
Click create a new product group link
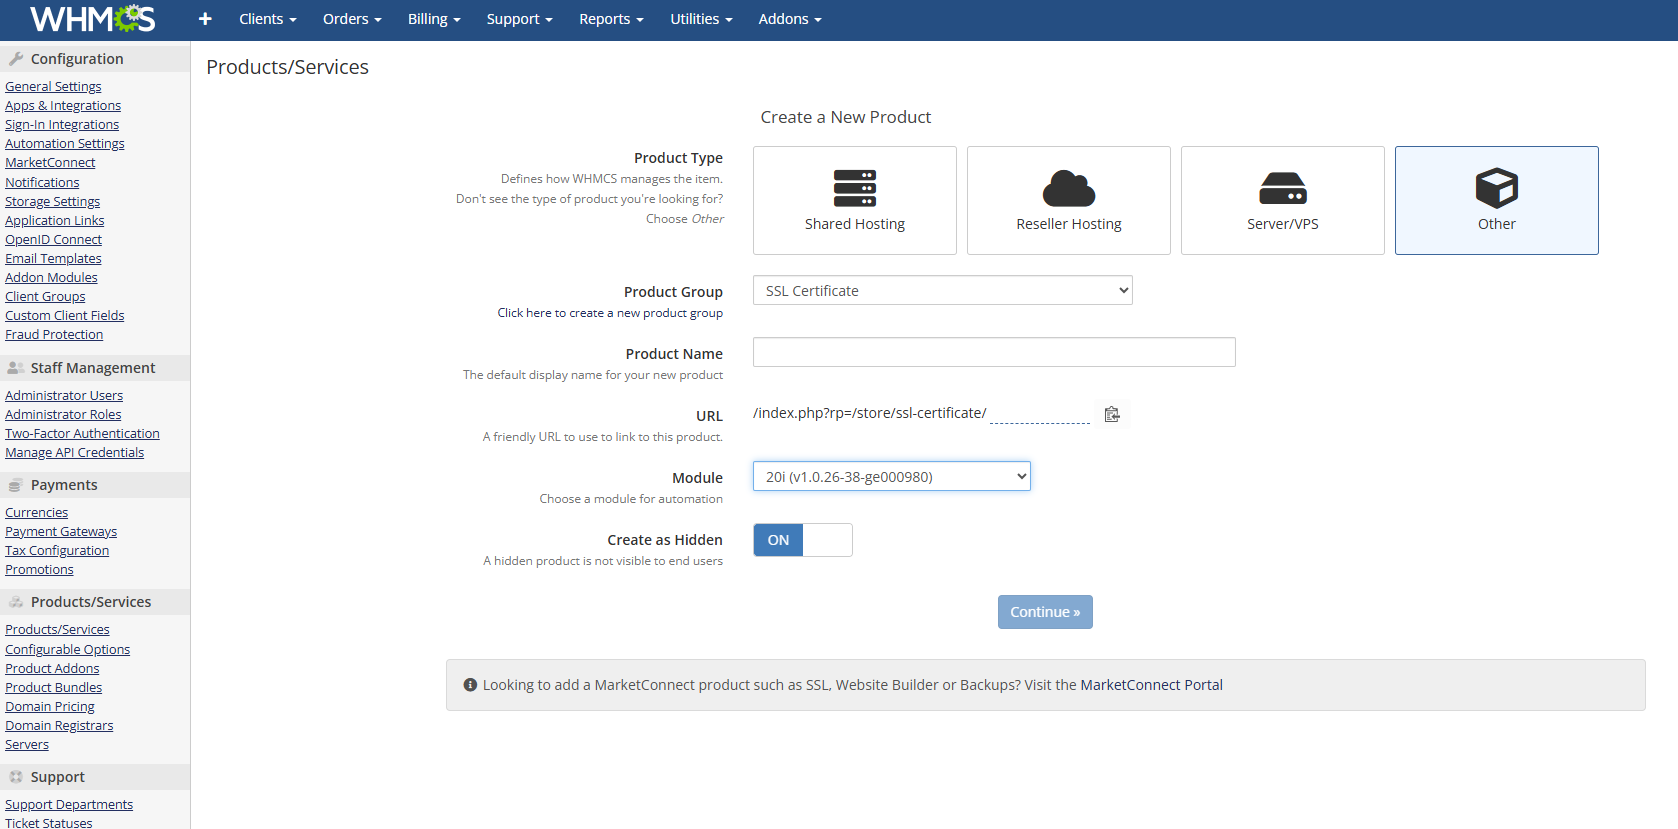(x=609, y=313)
